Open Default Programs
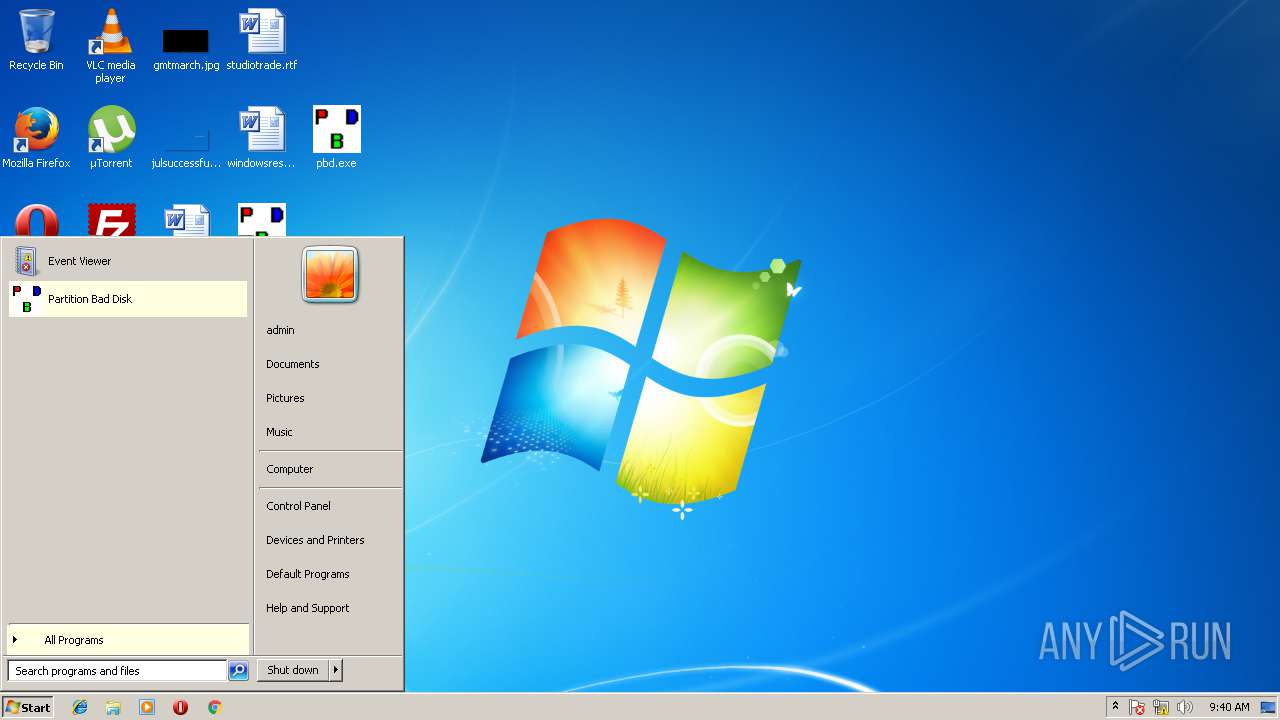This screenshot has height=720, width=1280. (307, 574)
